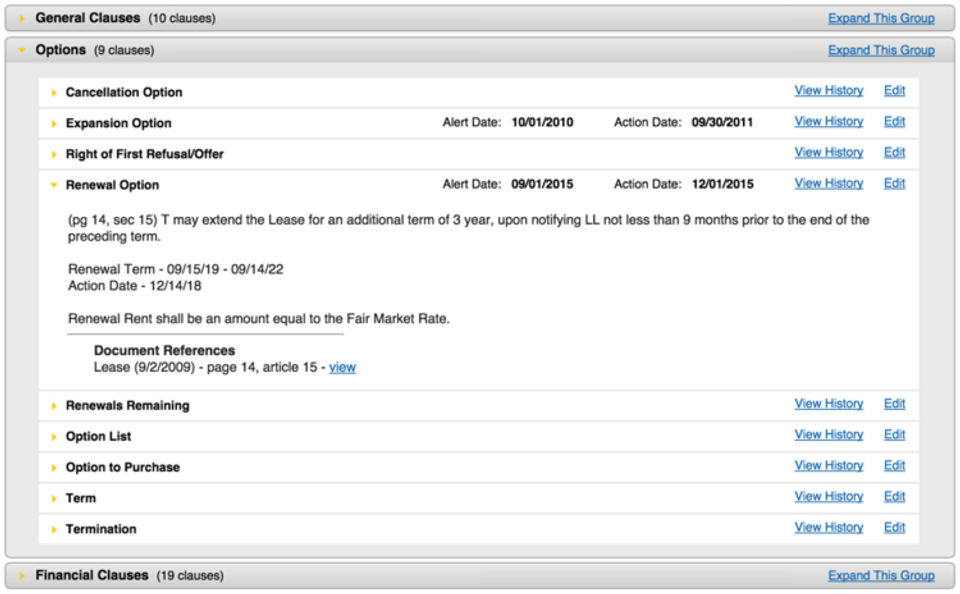
Task: Expand the Cancellation Option clause arrow
Action: coord(54,92)
